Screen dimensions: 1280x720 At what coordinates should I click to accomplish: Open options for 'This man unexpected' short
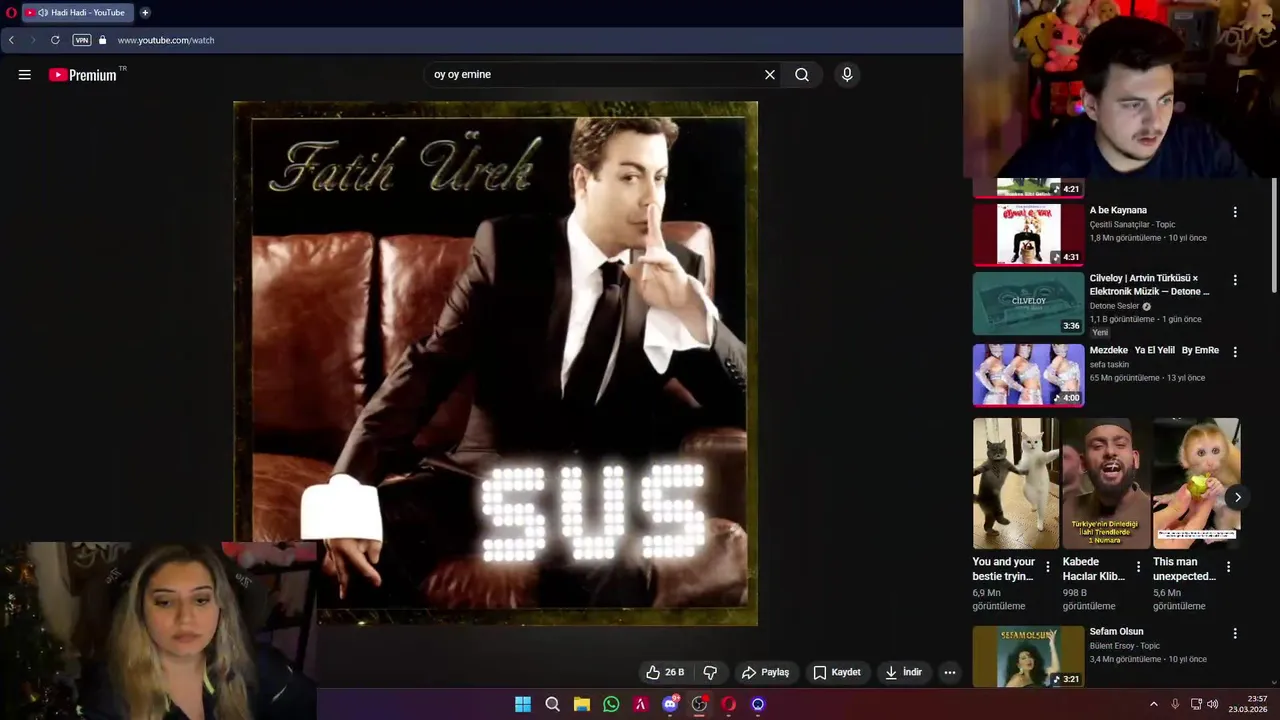1229,567
